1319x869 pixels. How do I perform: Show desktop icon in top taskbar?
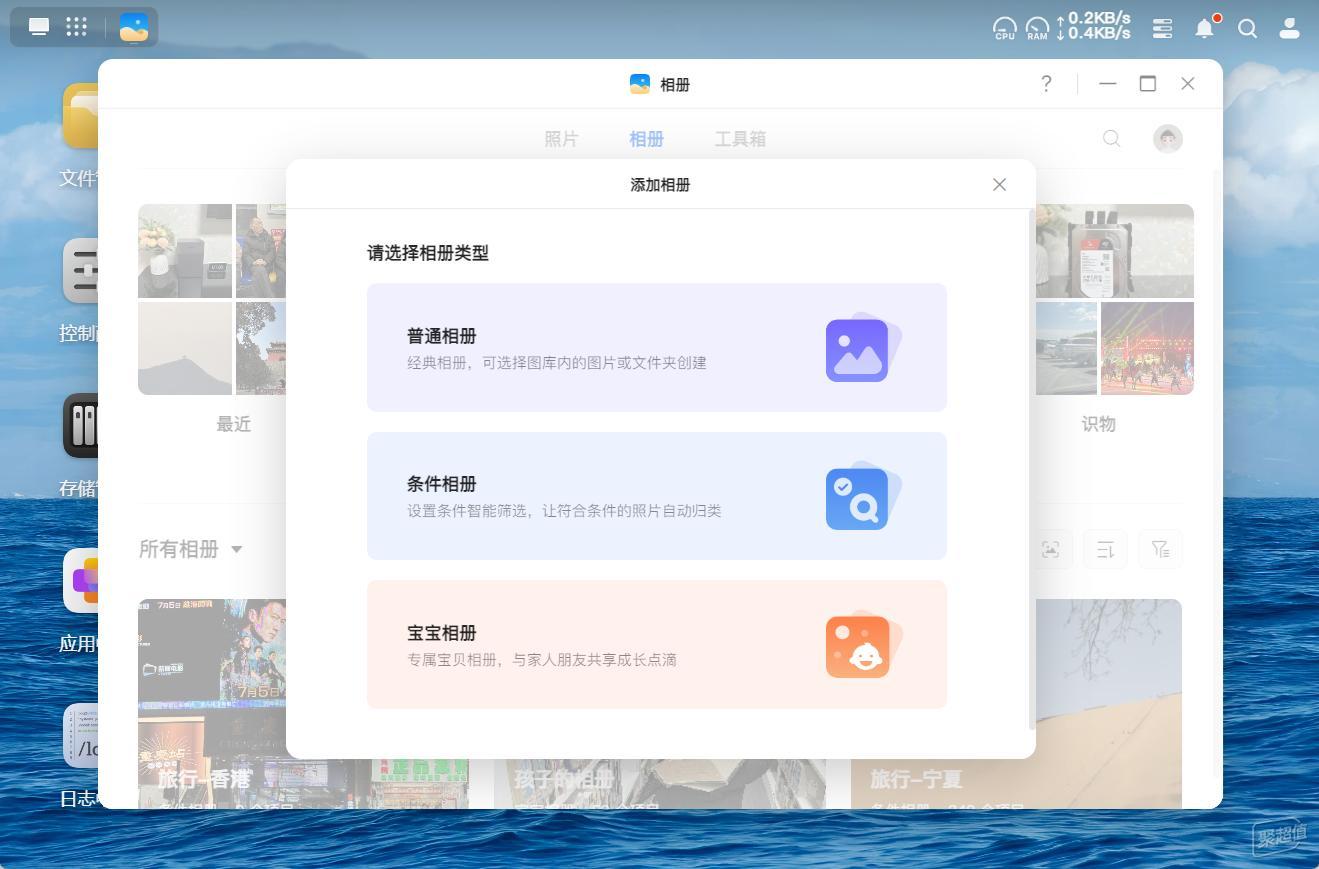click(39, 27)
